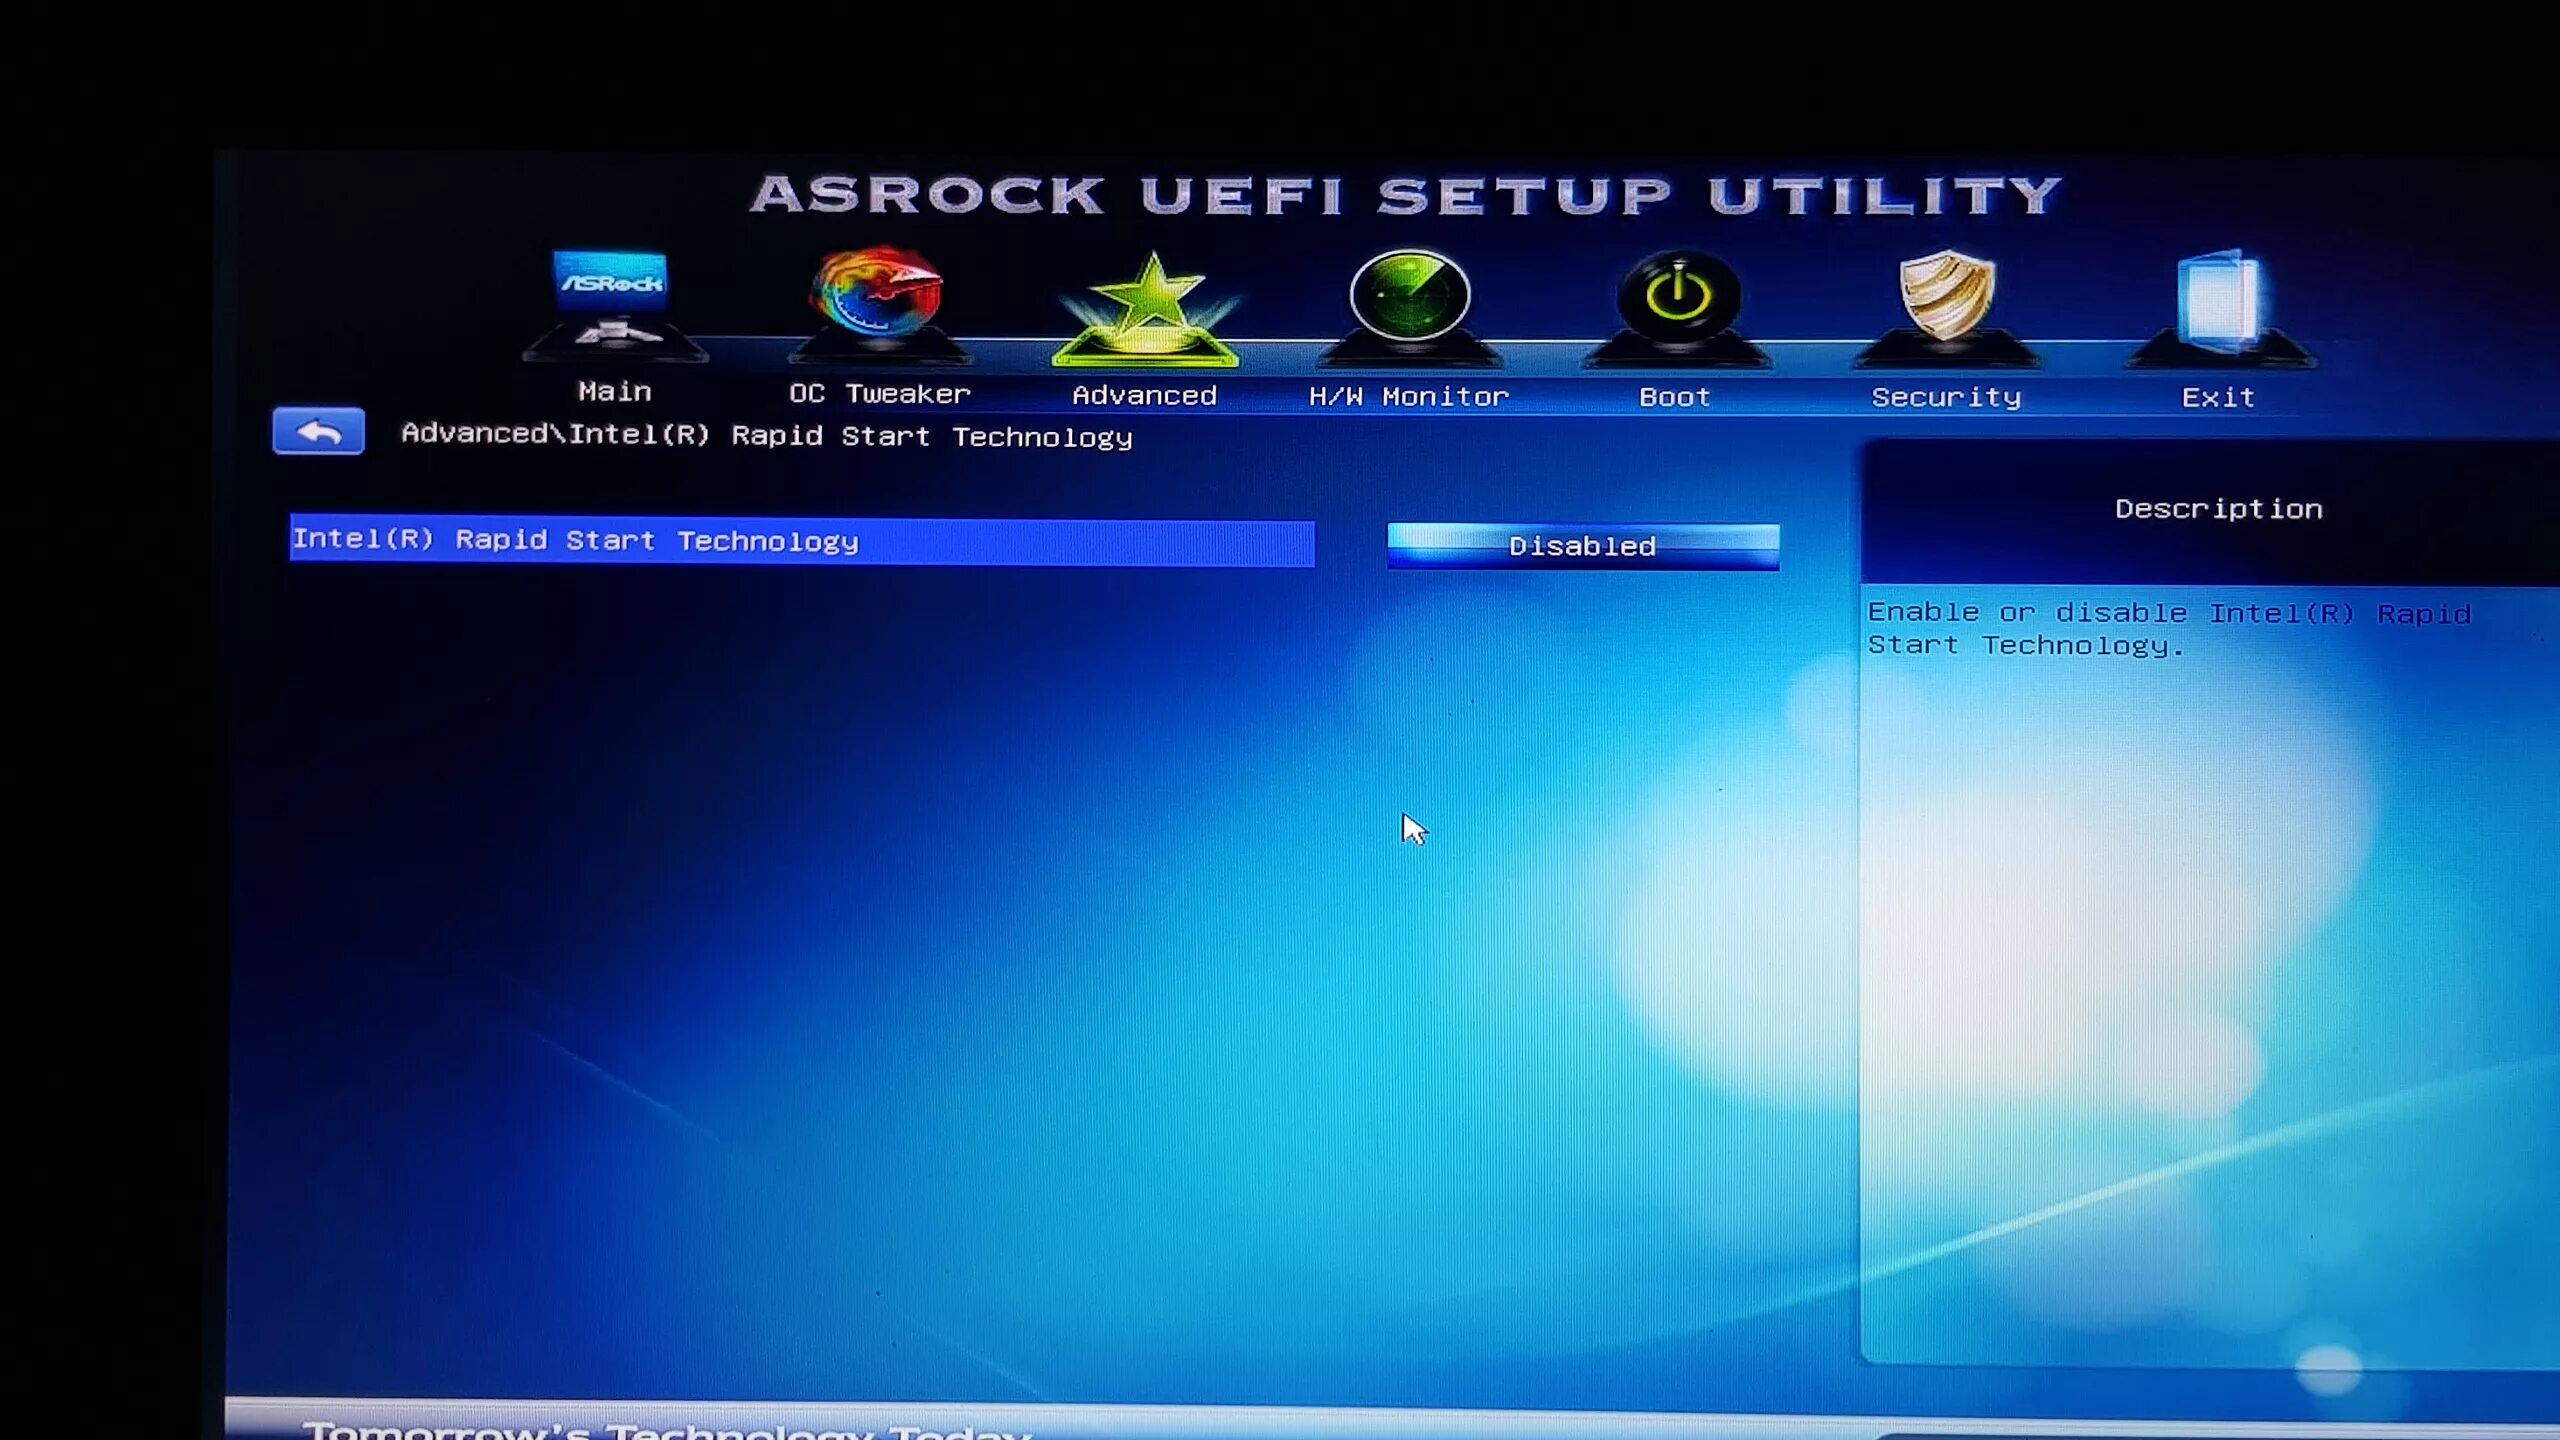Switch to the Main tab label

614,392
